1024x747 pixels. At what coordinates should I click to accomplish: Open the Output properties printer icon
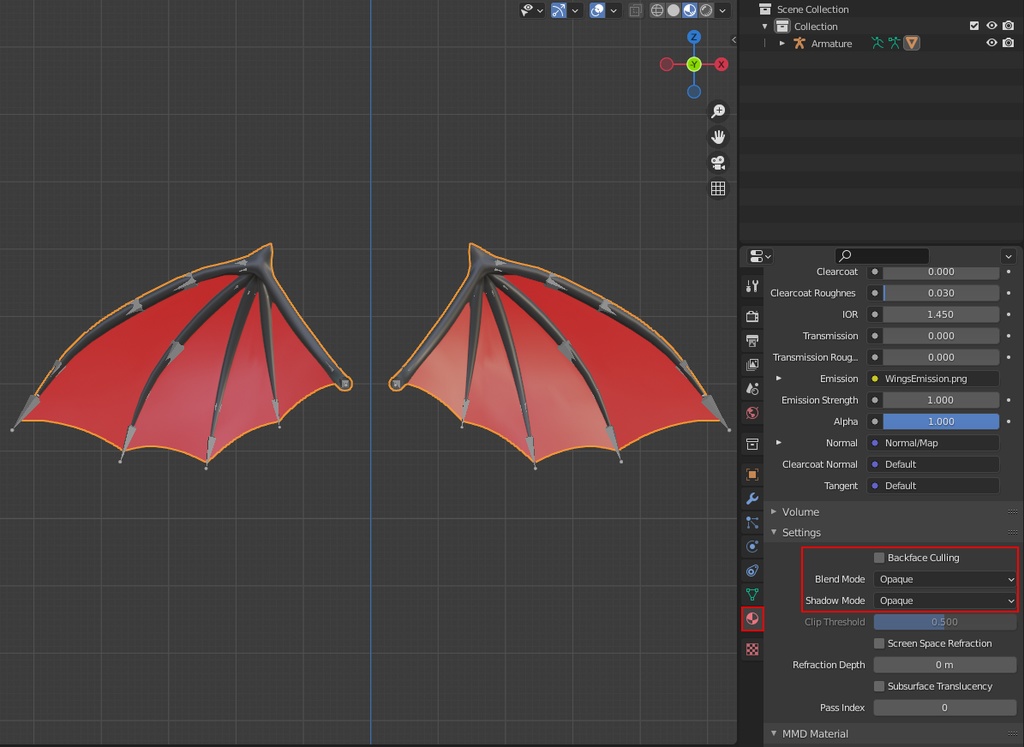coord(752,340)
